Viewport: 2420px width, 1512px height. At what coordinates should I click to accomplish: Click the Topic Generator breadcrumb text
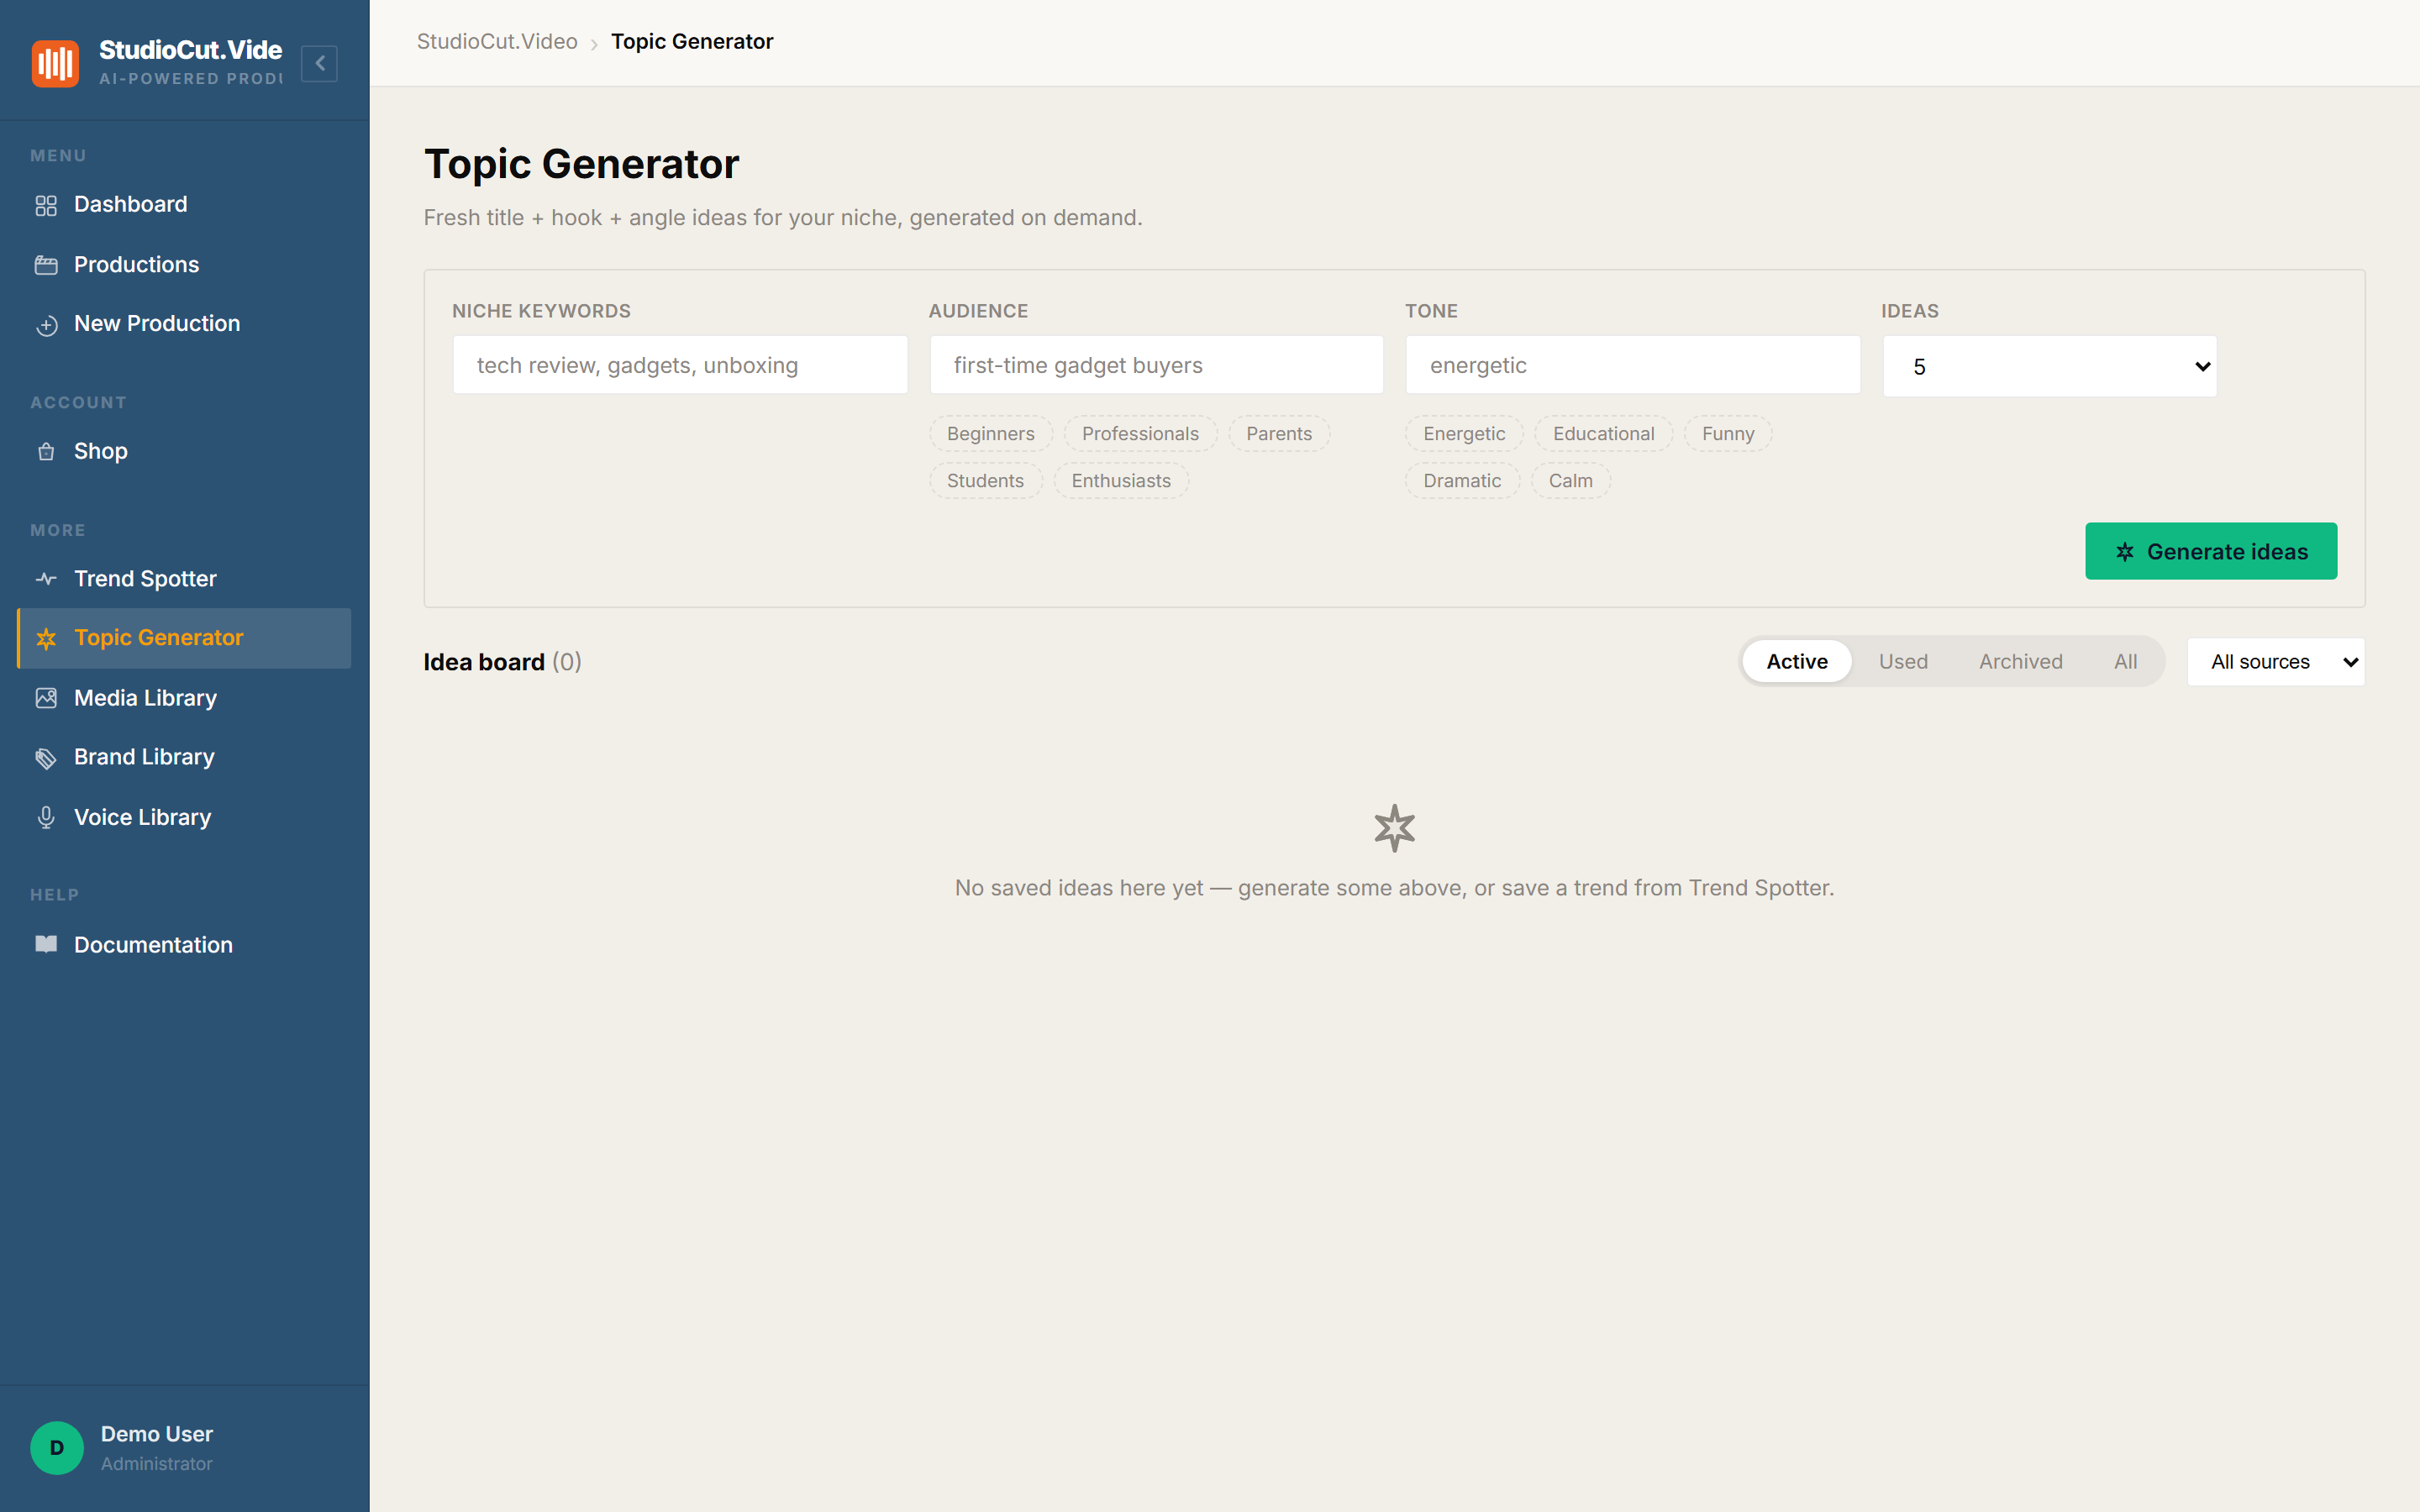coord(692,42)
